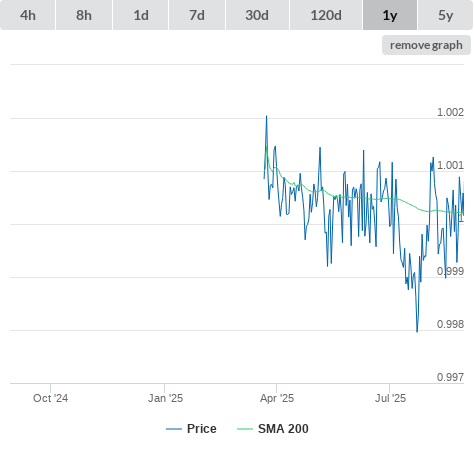Click the Jul '25 x-axis label

coord(390,398)
